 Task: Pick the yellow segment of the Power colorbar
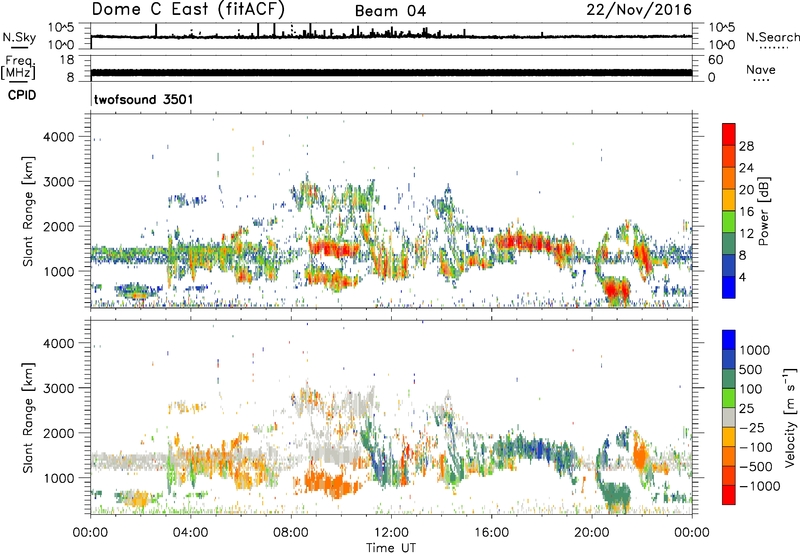point(729,200)
